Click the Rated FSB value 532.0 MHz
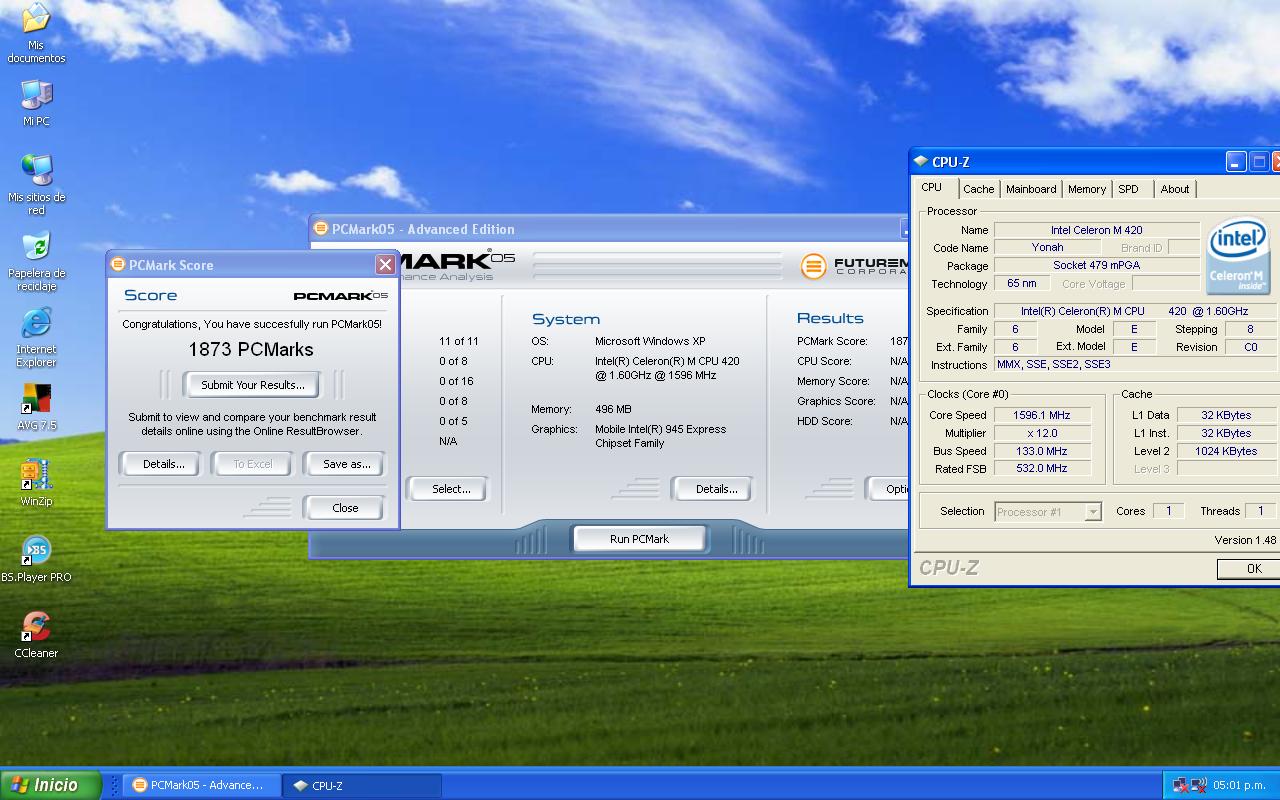The image size is (1280, 800). (x=1041, y=468)
